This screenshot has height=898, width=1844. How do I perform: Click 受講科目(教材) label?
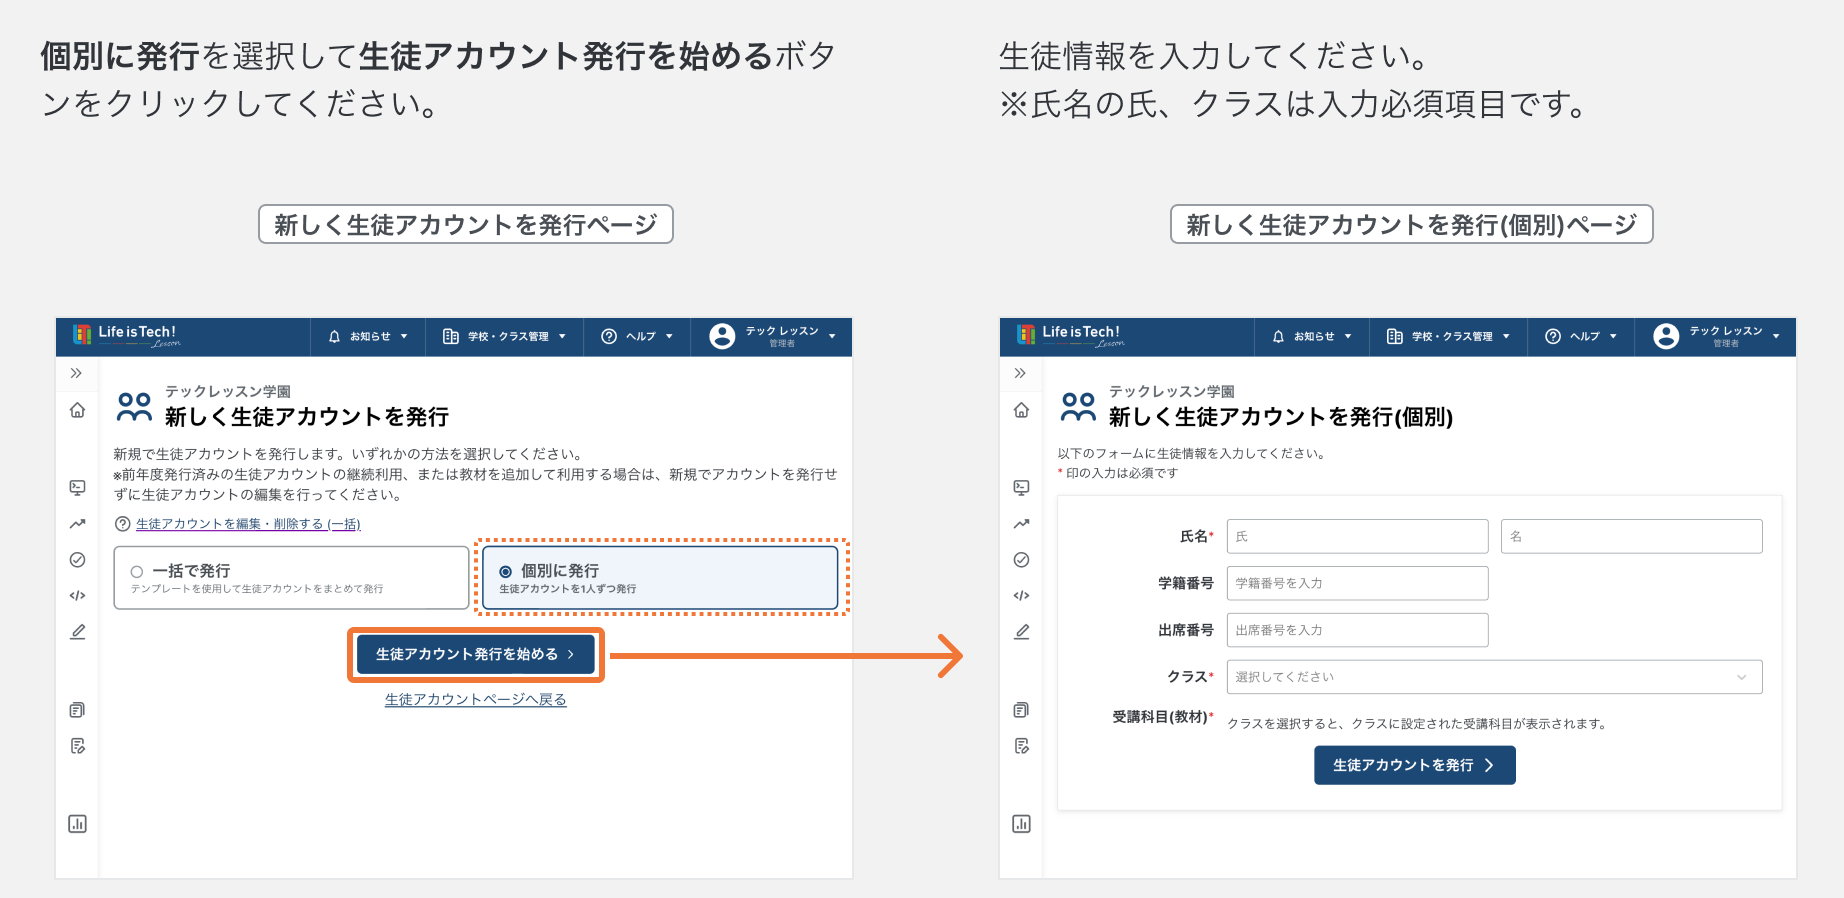(1162, 717)
